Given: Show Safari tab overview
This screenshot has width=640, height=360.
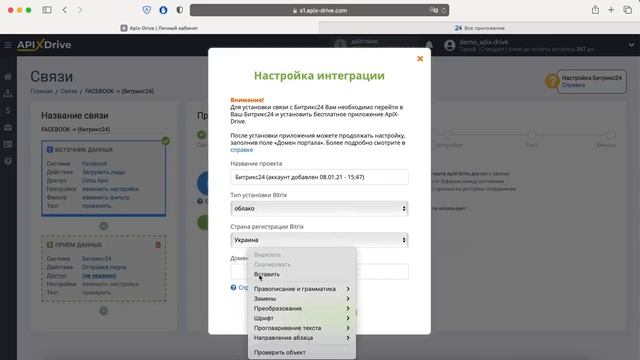Looking at the screenshot, I should tap(628, 10).
